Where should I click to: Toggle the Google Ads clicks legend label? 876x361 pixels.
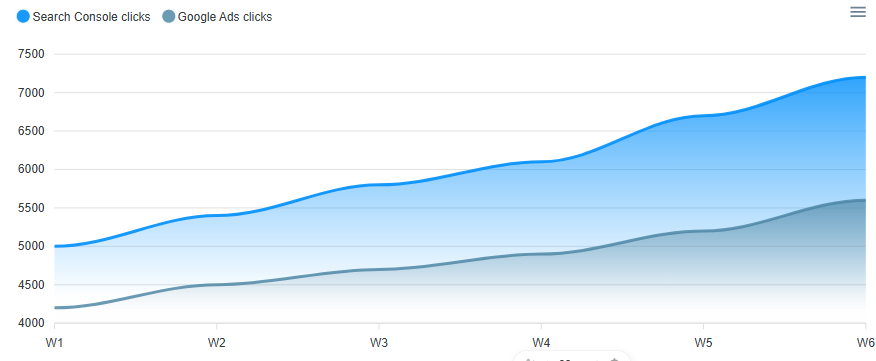[225, 17]
